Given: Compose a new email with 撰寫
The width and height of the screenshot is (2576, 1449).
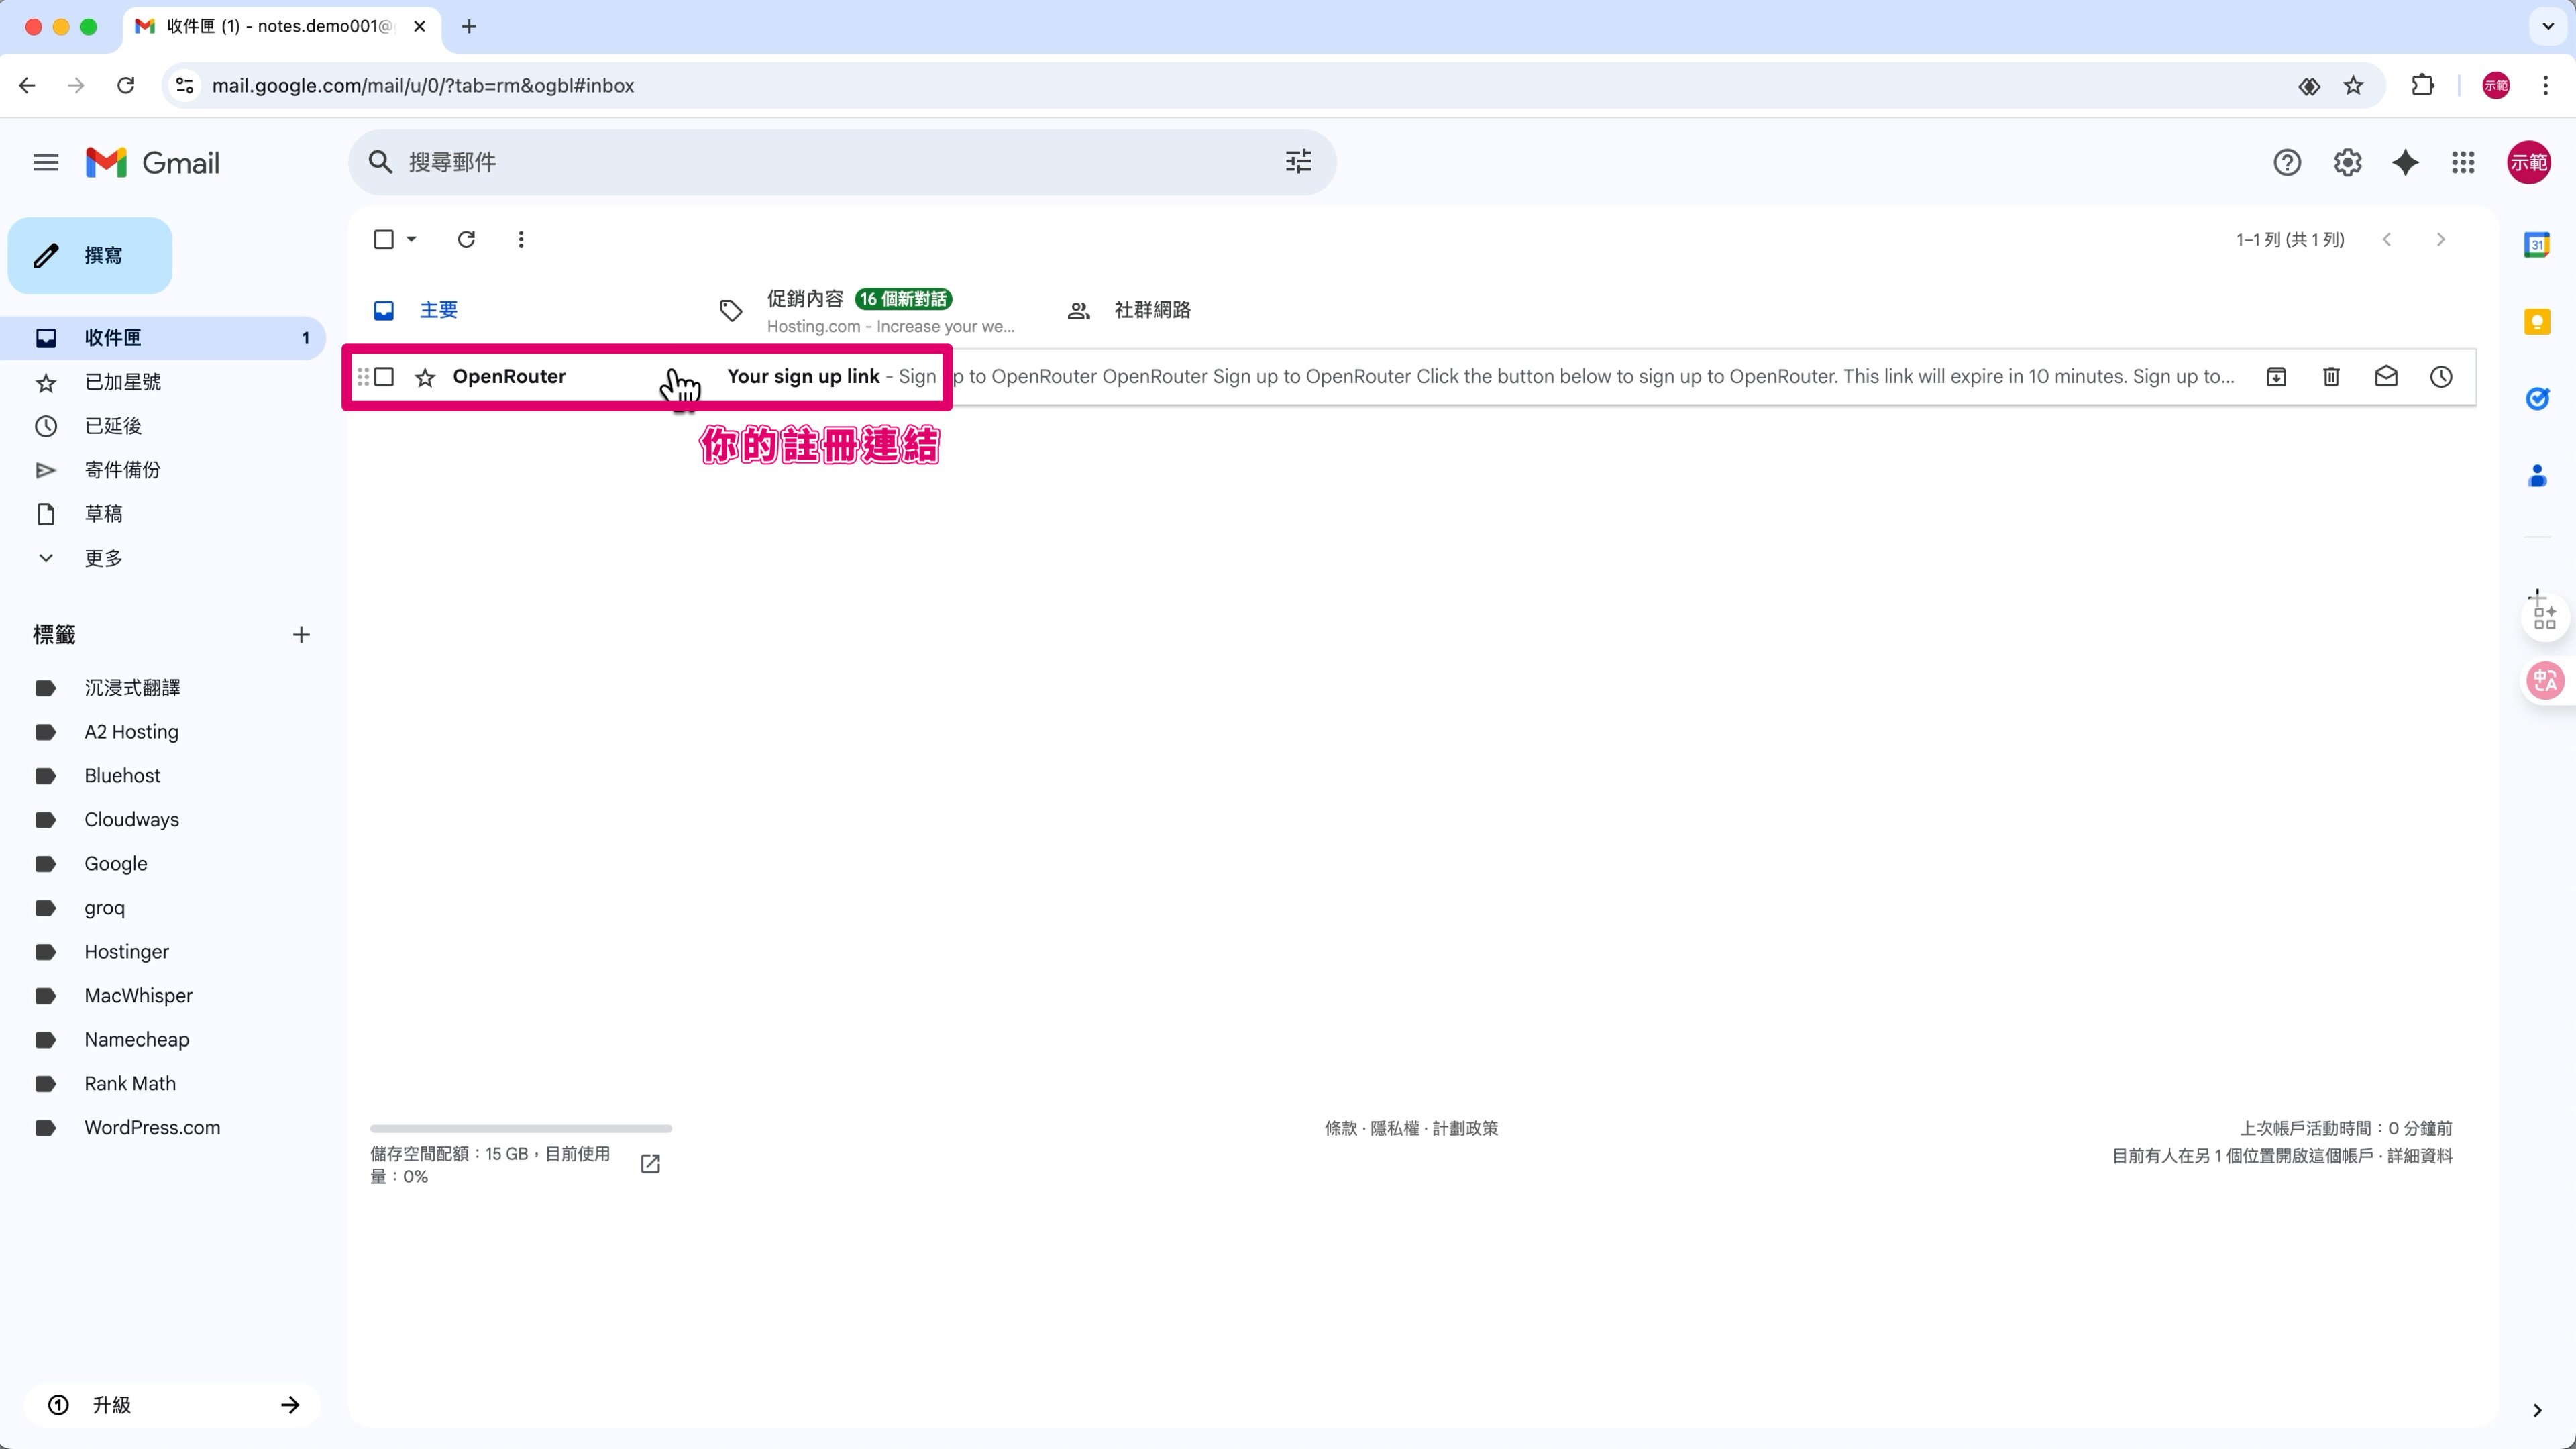Looking at the screenshot, I should click(x=90, y=256).
